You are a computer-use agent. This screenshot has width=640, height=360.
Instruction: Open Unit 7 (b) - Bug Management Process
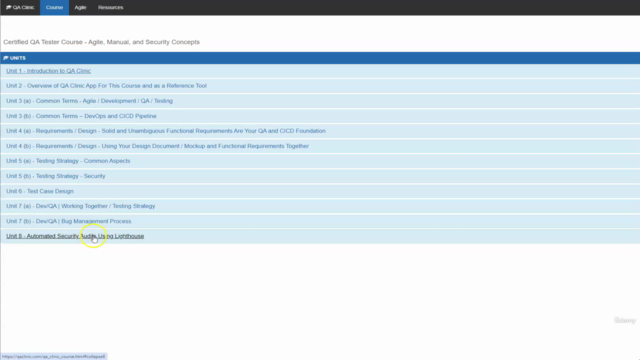69,221
